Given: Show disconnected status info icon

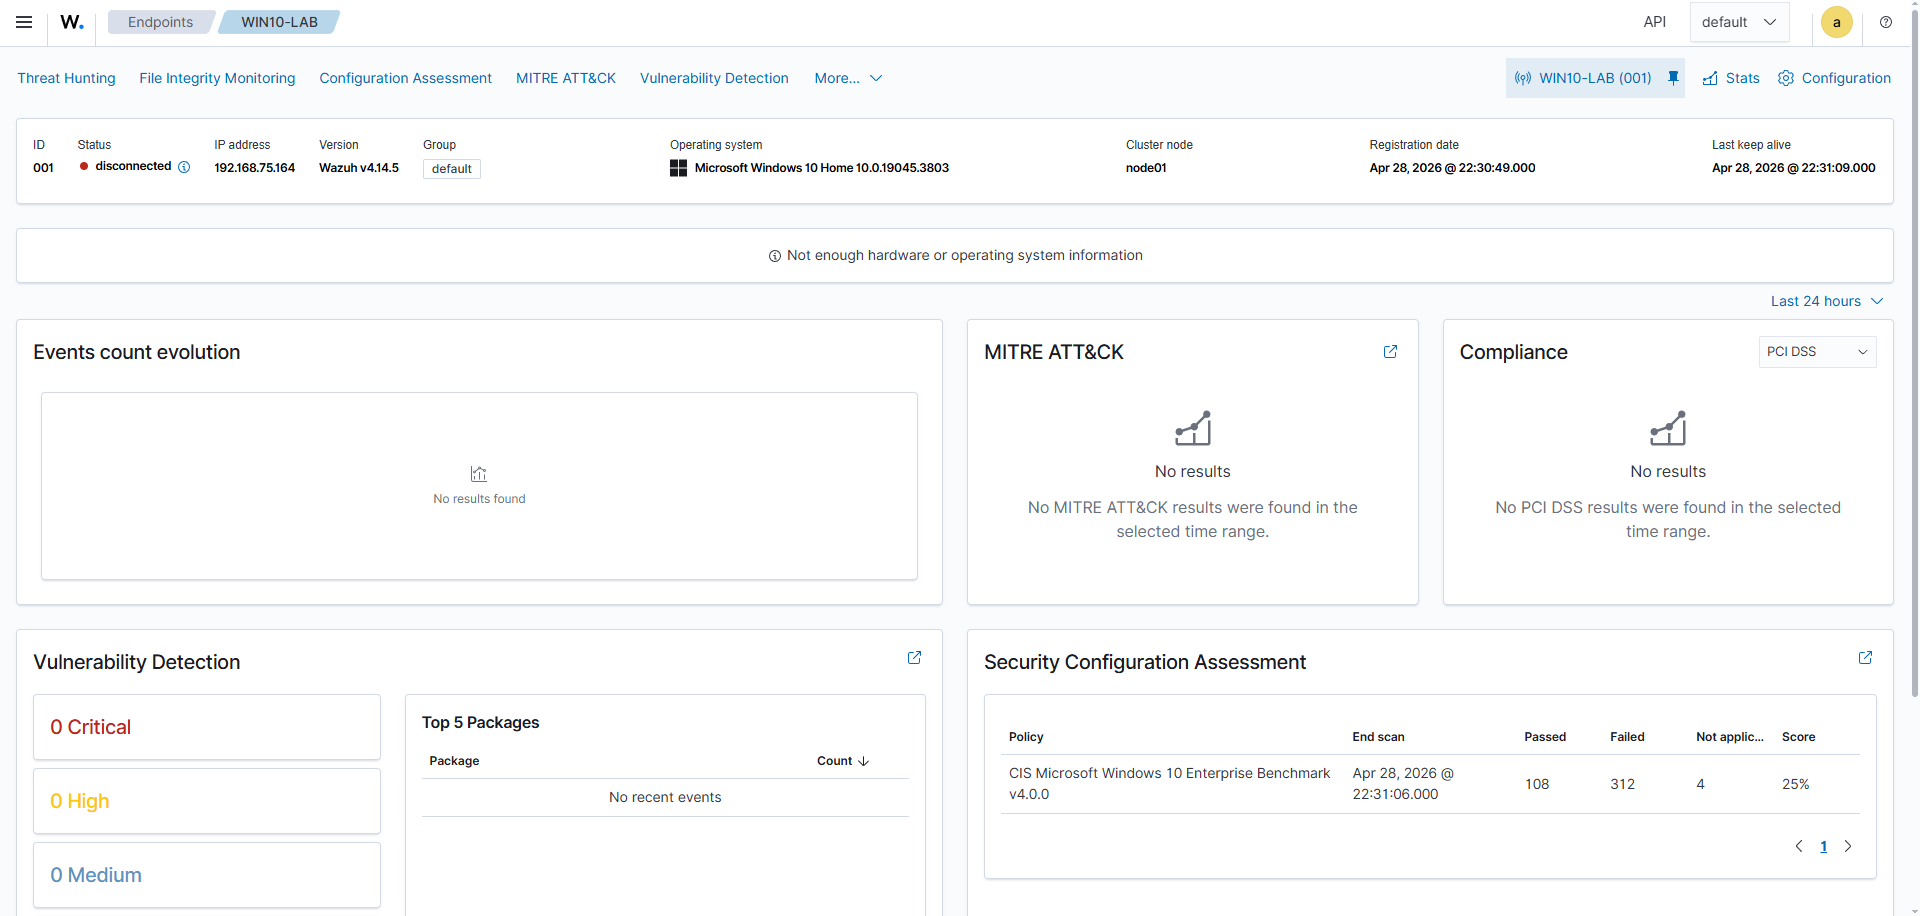Looking at the screenshot, I should 184,167.
